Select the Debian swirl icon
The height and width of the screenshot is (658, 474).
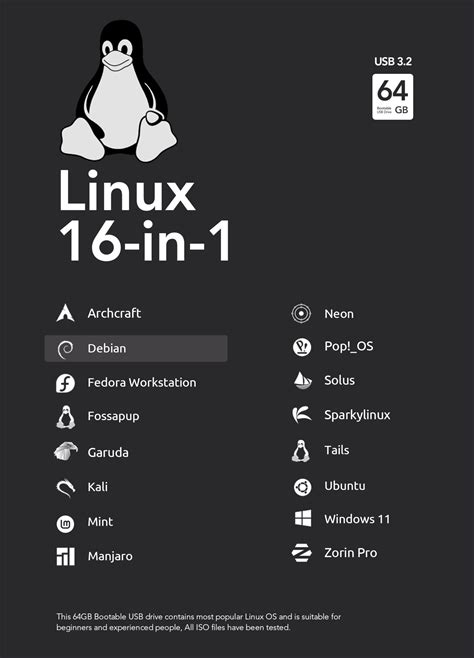pyautogui.click(x=65, y=349)
